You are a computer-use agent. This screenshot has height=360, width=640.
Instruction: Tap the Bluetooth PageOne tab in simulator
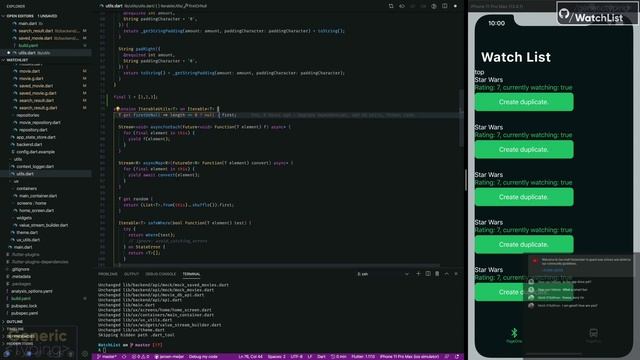[x=514, y=336]
